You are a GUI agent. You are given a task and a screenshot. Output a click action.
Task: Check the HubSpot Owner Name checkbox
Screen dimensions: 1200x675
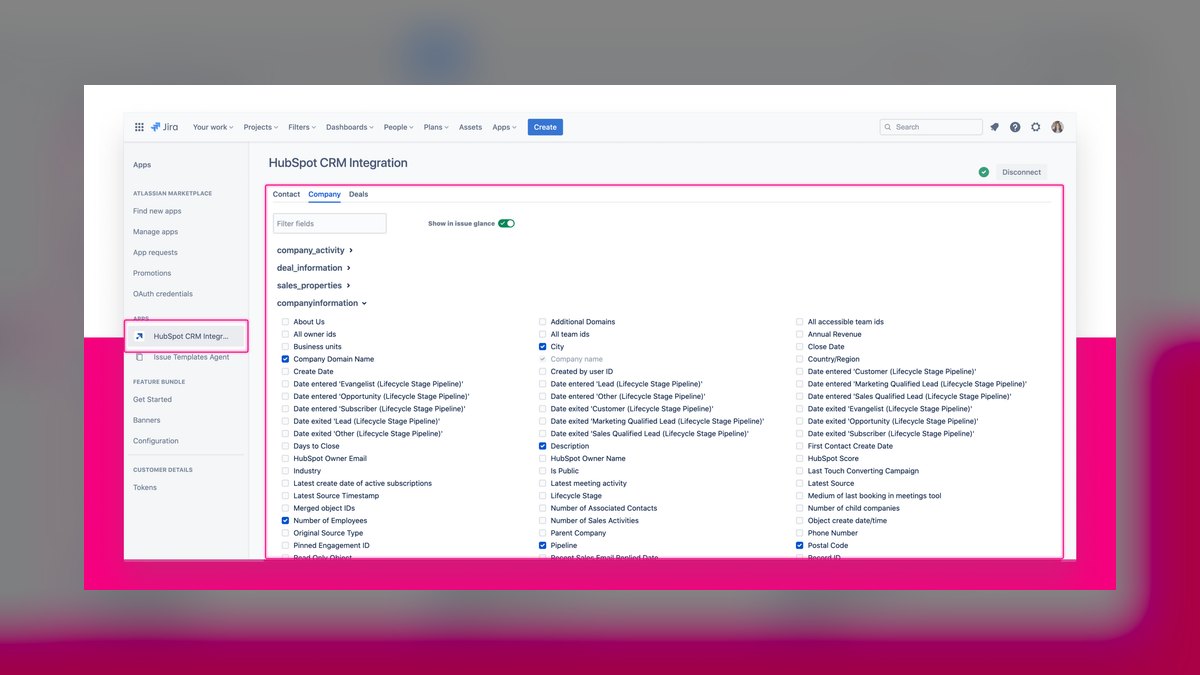click(543, 459)
